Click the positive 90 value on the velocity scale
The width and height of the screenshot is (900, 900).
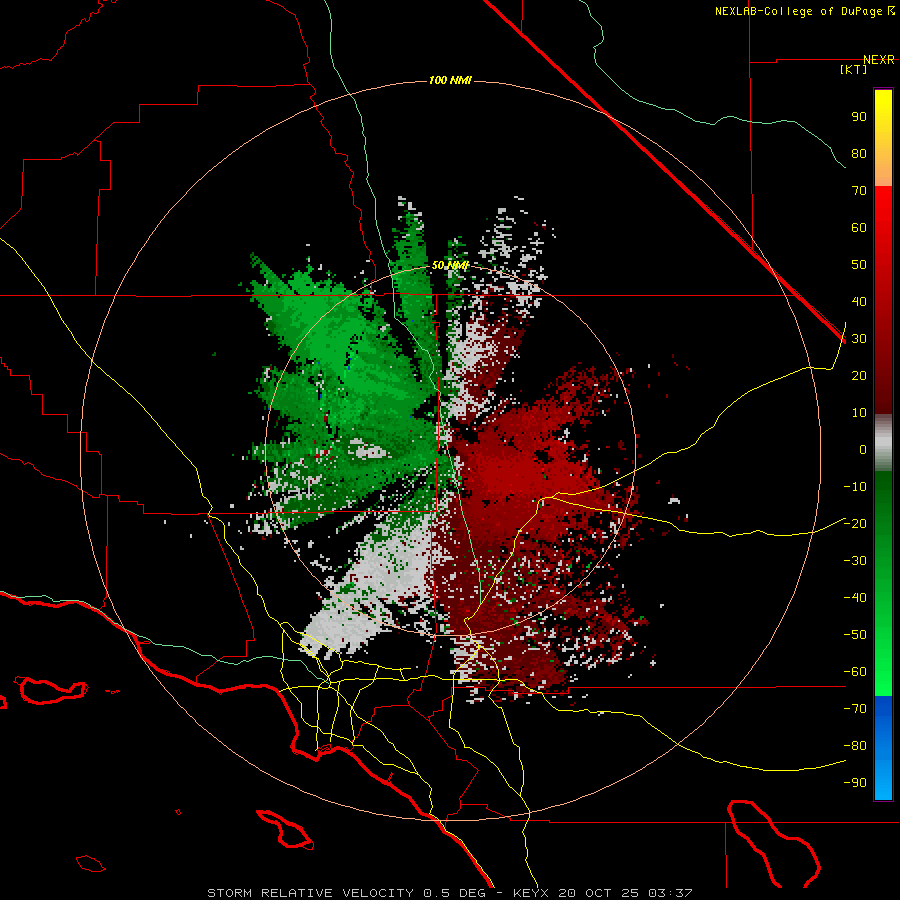[859, 117]
